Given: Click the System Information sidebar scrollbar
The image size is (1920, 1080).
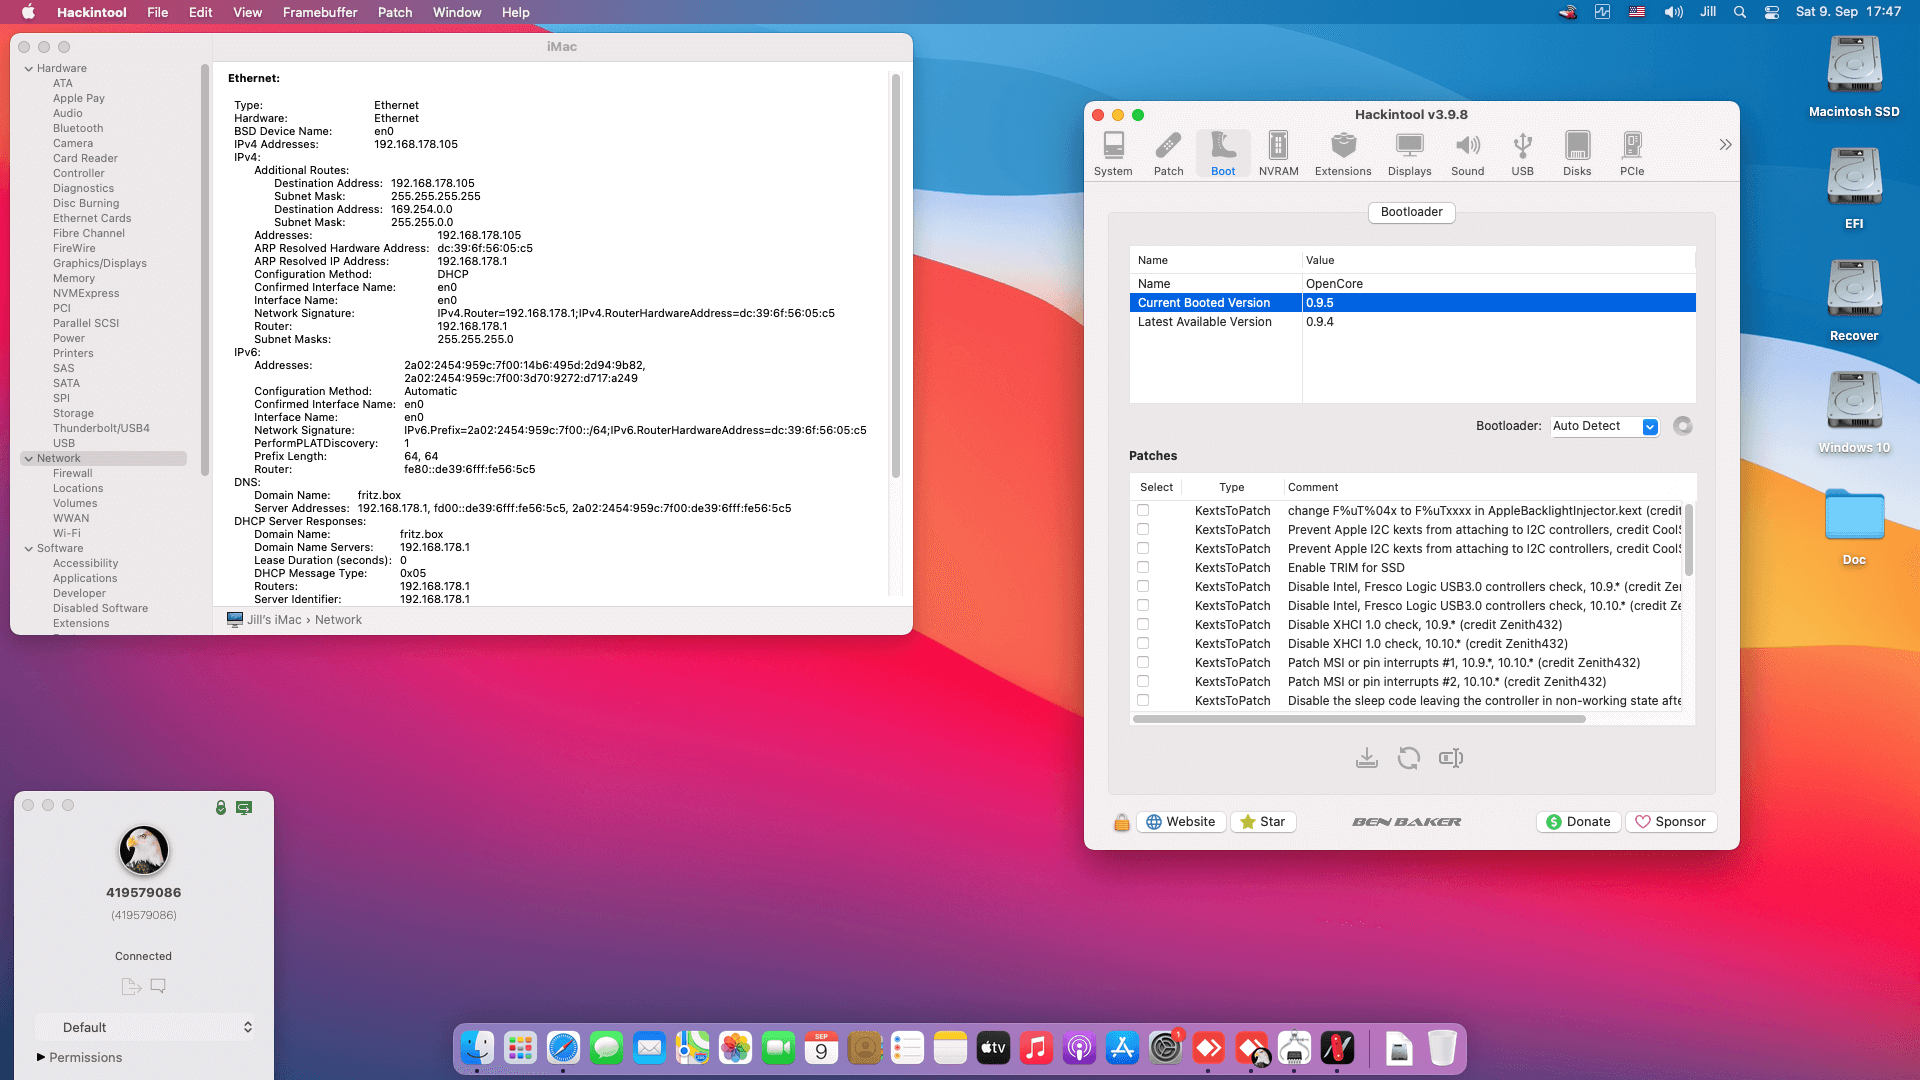Looking at the screenshot, I should 205,270.
